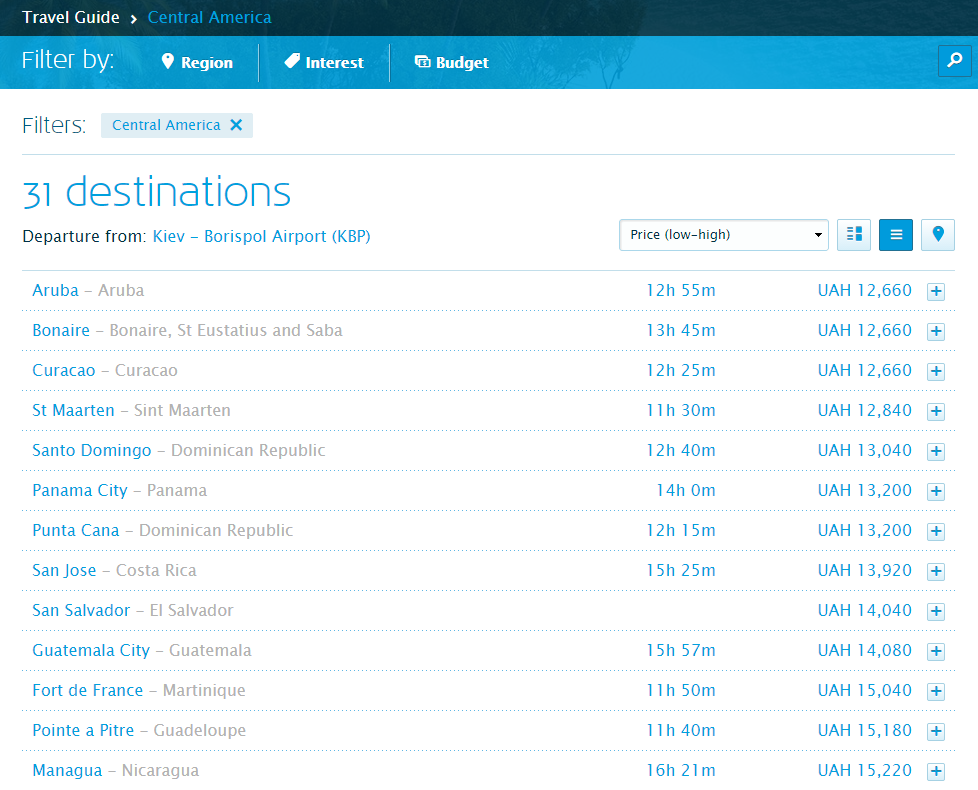Open the Guatemala City destination link
This screenshot has height=790, width=978.
coord(91,650)
